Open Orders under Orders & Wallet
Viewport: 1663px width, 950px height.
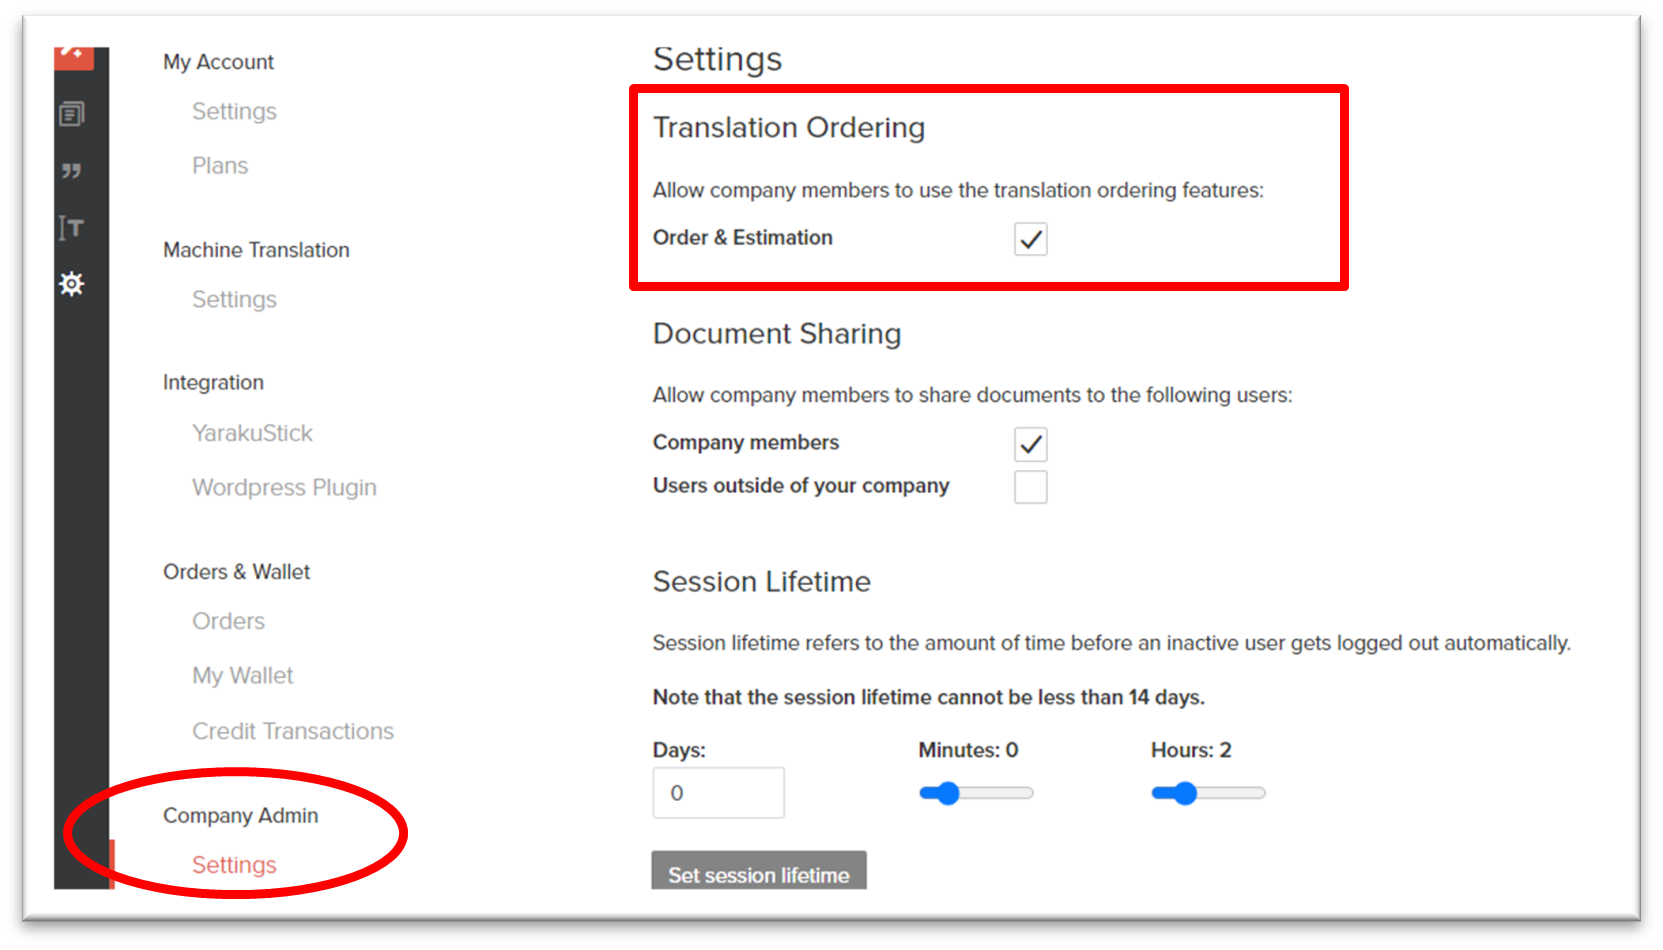(228, 621)
